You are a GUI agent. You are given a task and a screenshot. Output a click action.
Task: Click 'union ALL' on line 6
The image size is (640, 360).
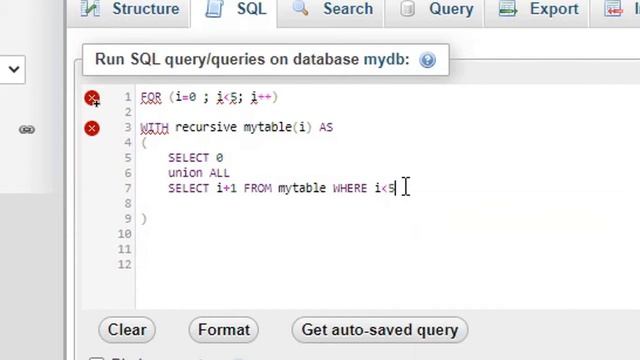click(199, 173)
